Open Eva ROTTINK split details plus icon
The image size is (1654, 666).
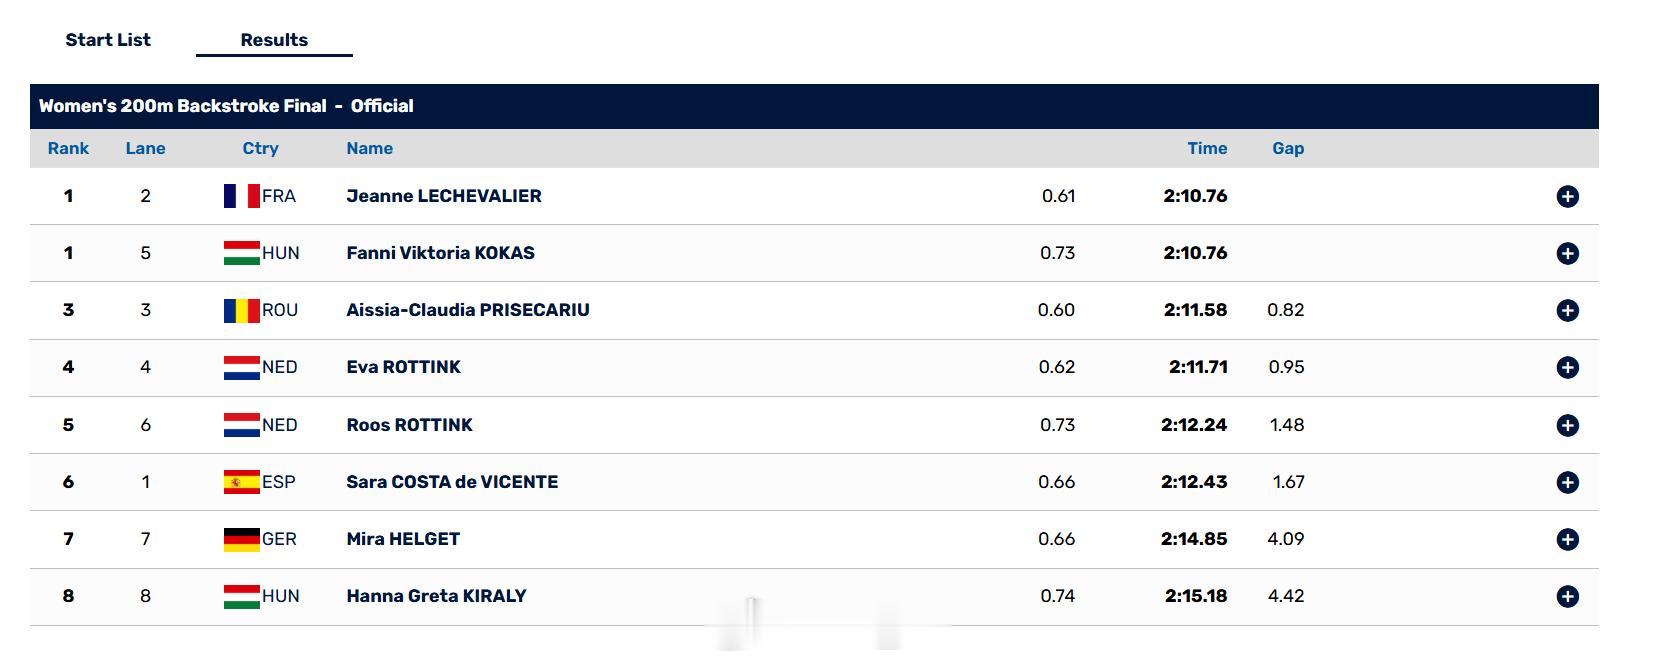(x=1567, y=368)
